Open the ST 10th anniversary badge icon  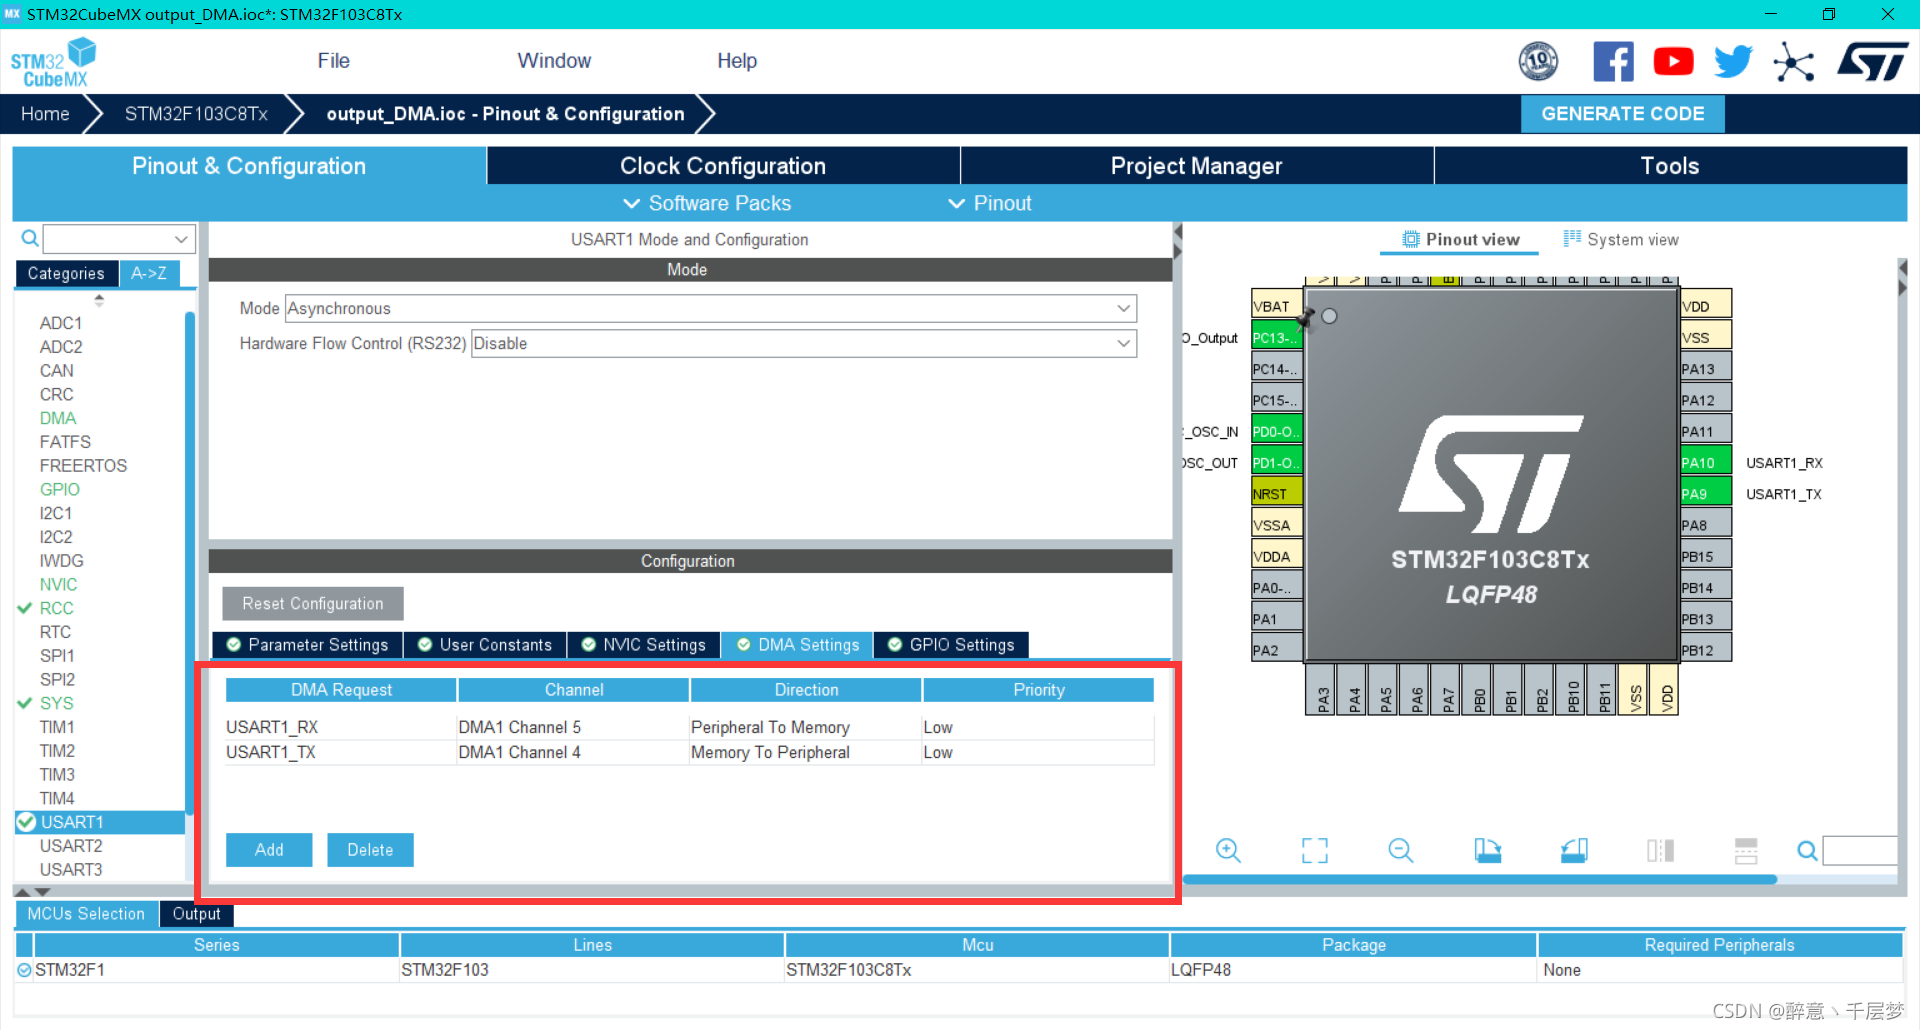pyautogui.click(x=1538, y=62)
